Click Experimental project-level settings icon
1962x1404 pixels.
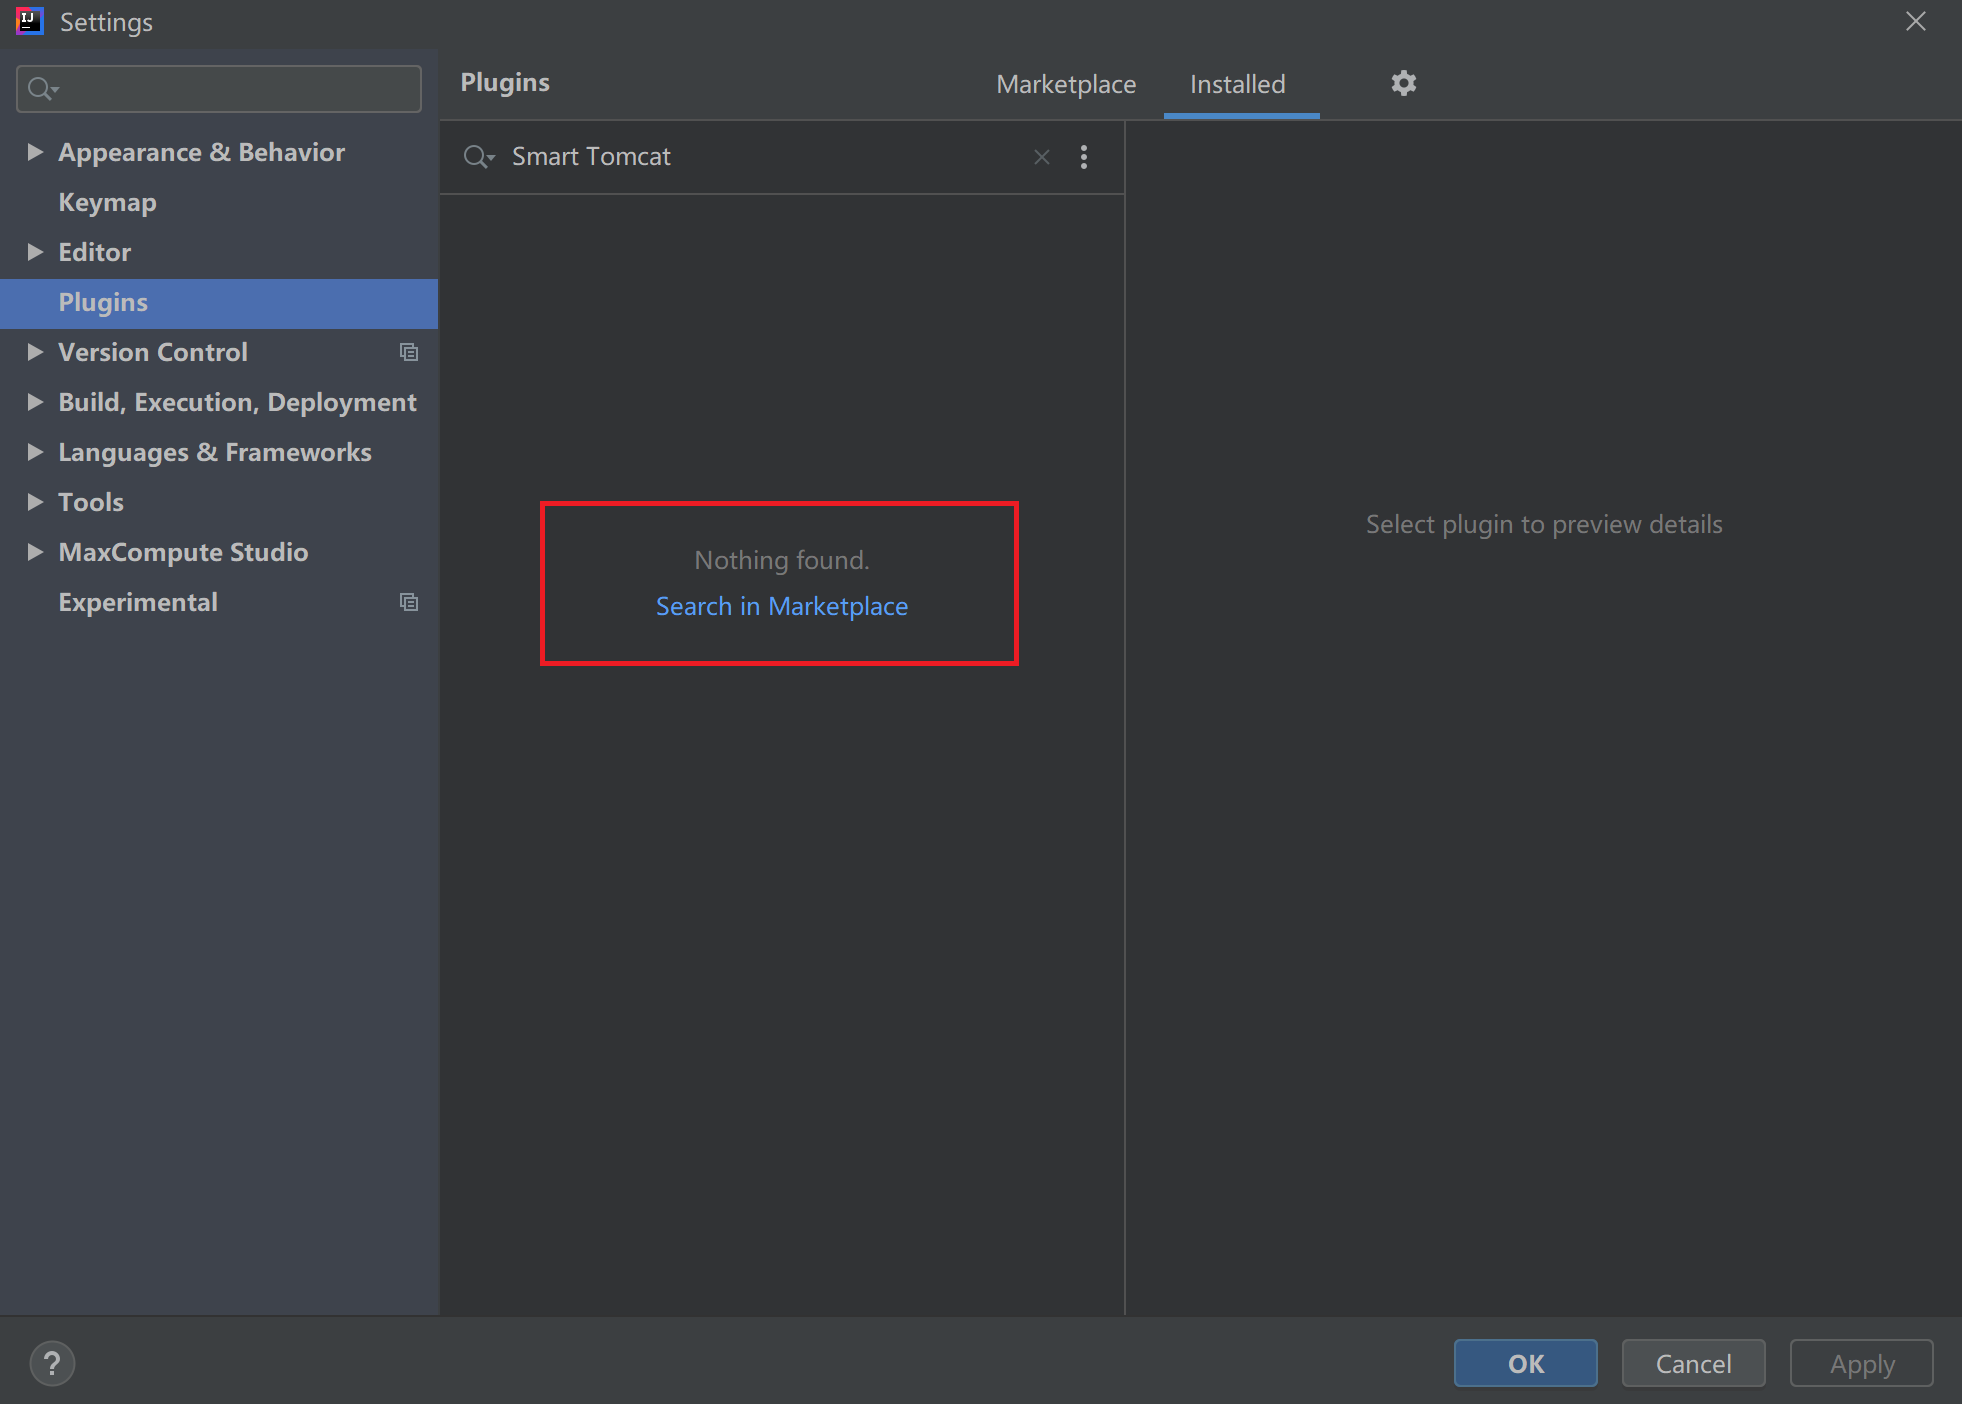click(408, 602)
